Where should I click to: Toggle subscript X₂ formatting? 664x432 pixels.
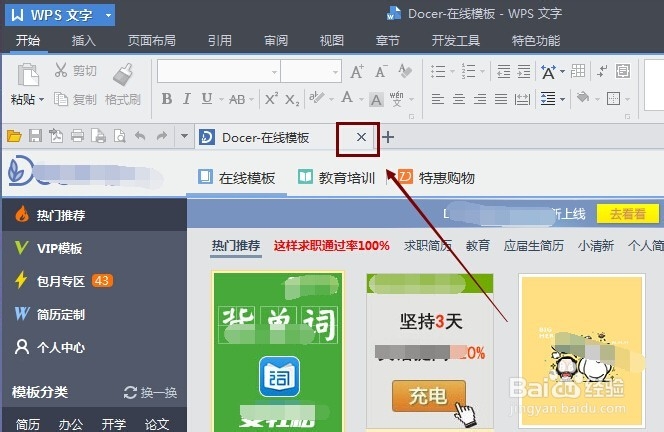pyautogui.click(x=292, y=100)
